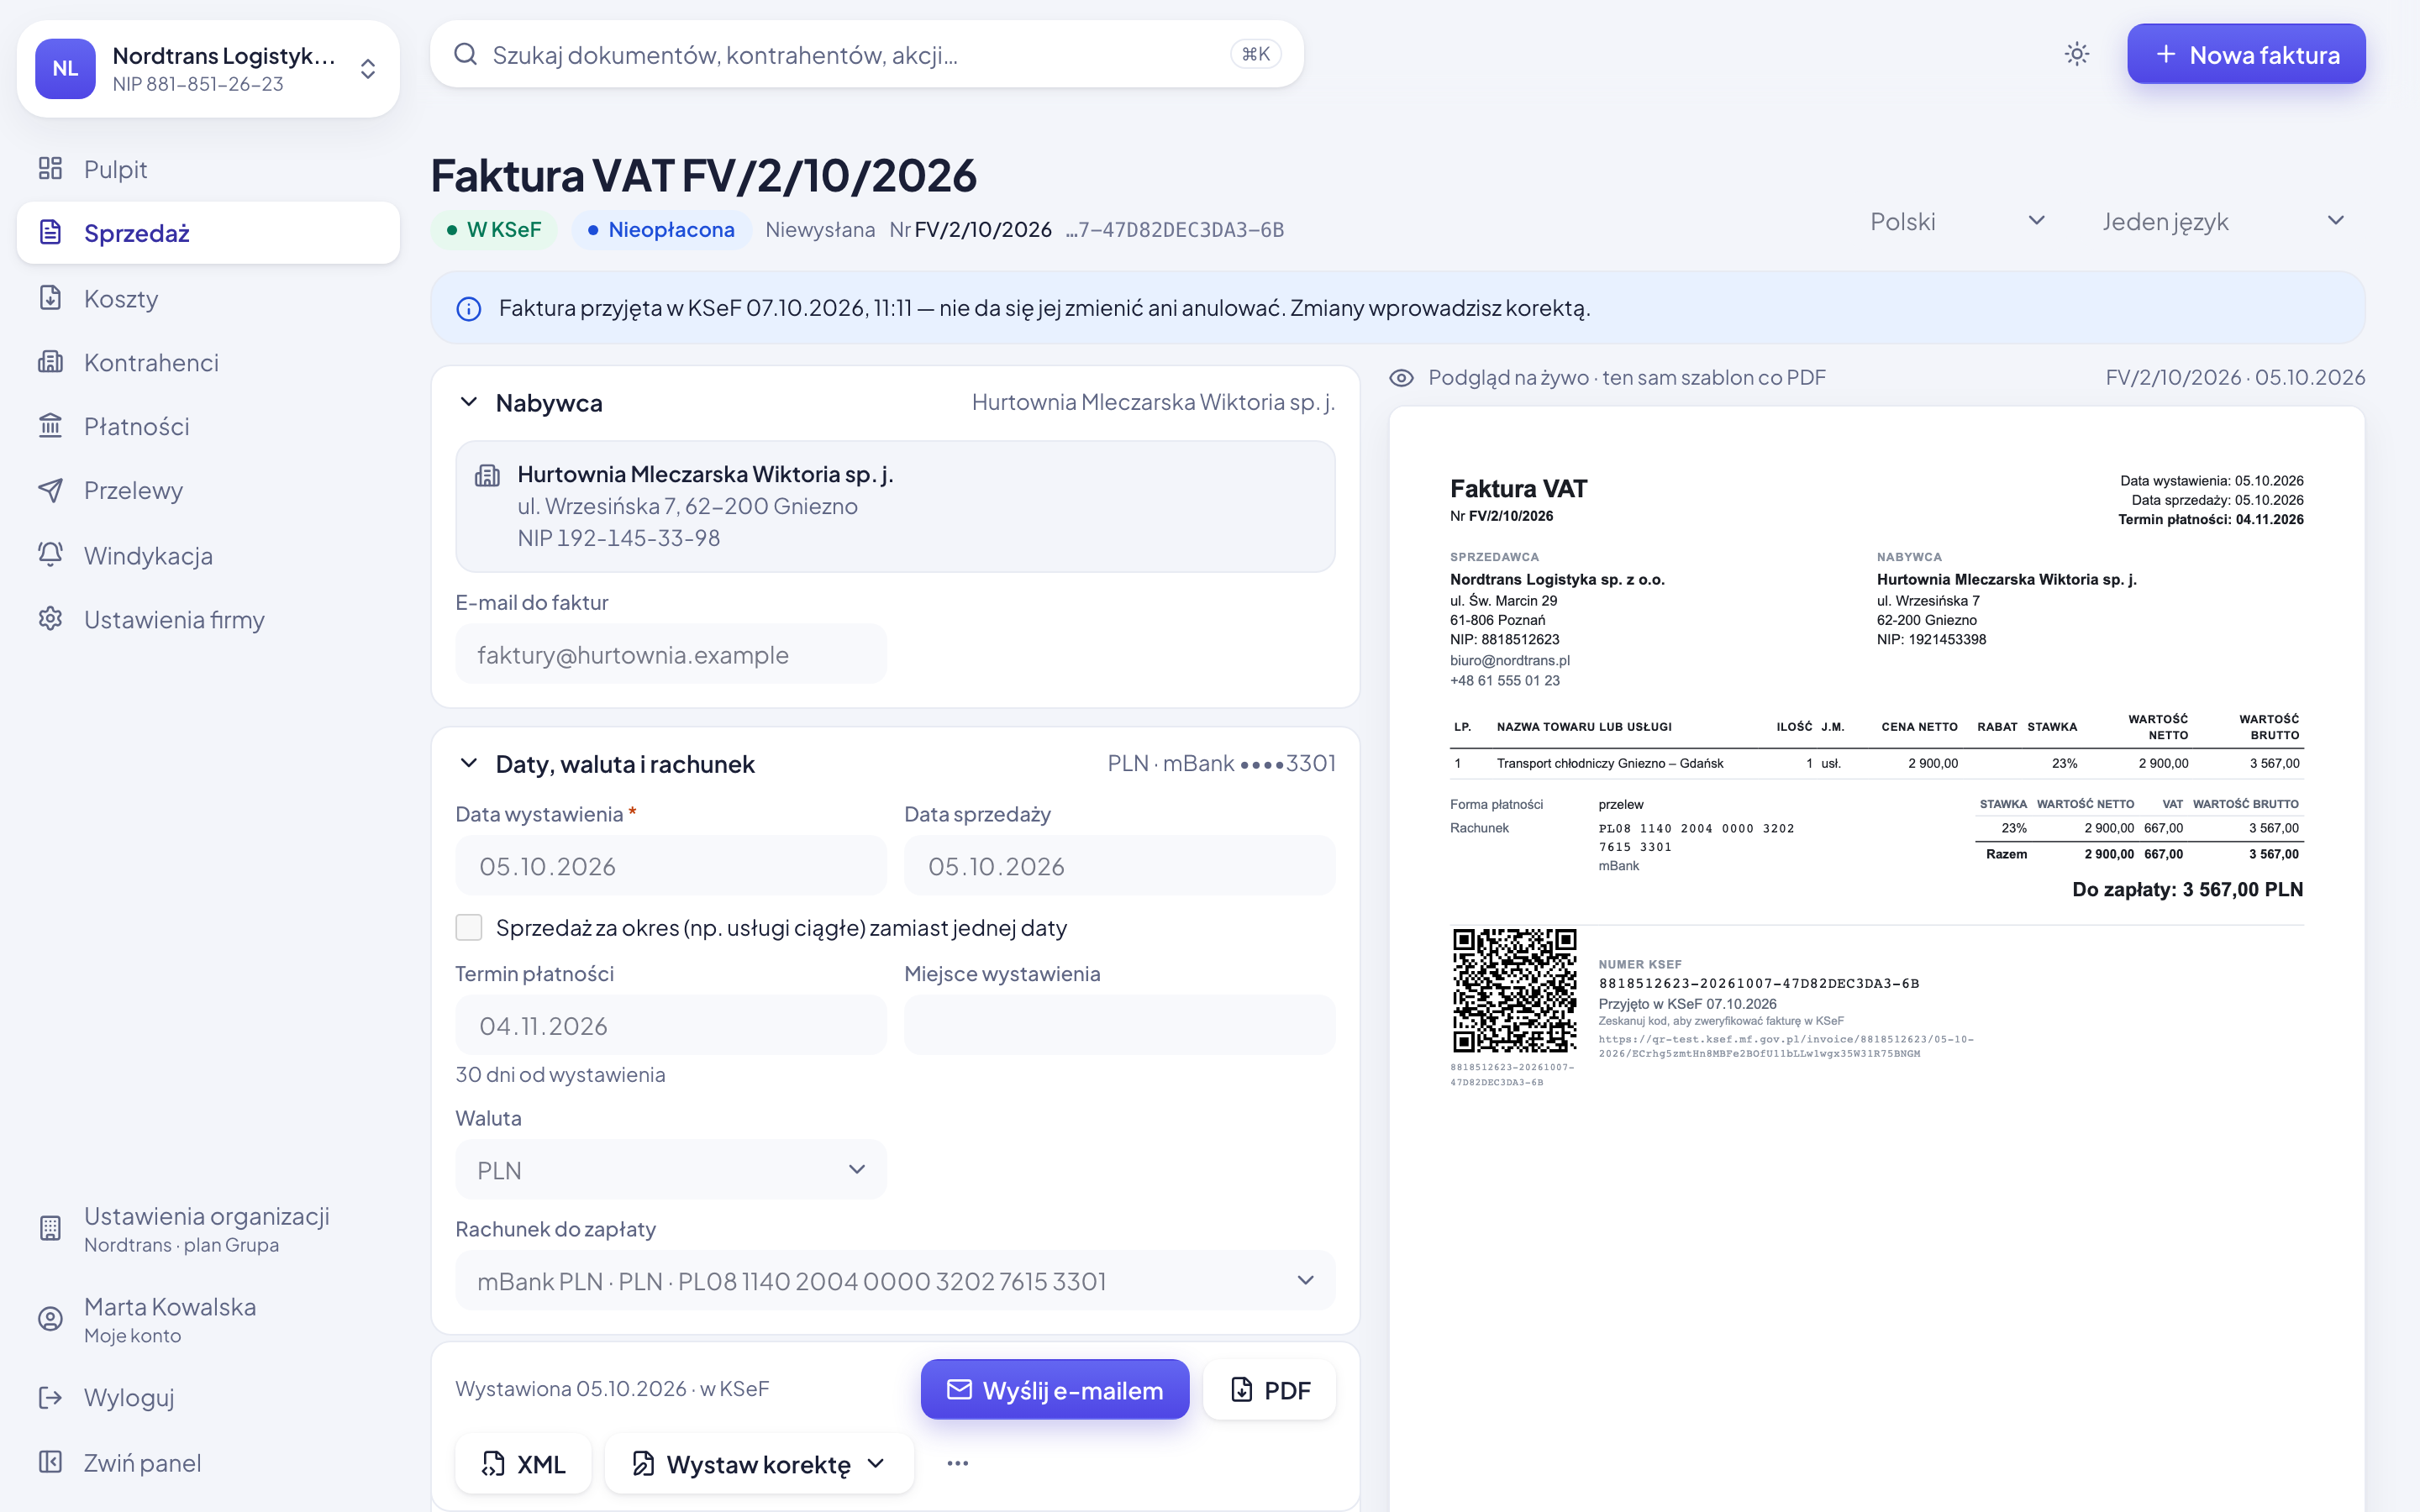Image resolution: width=2420 pixels, height=1512 pixels.
Task: Click the buyer company building icon
Action: [x=487, y=475]
